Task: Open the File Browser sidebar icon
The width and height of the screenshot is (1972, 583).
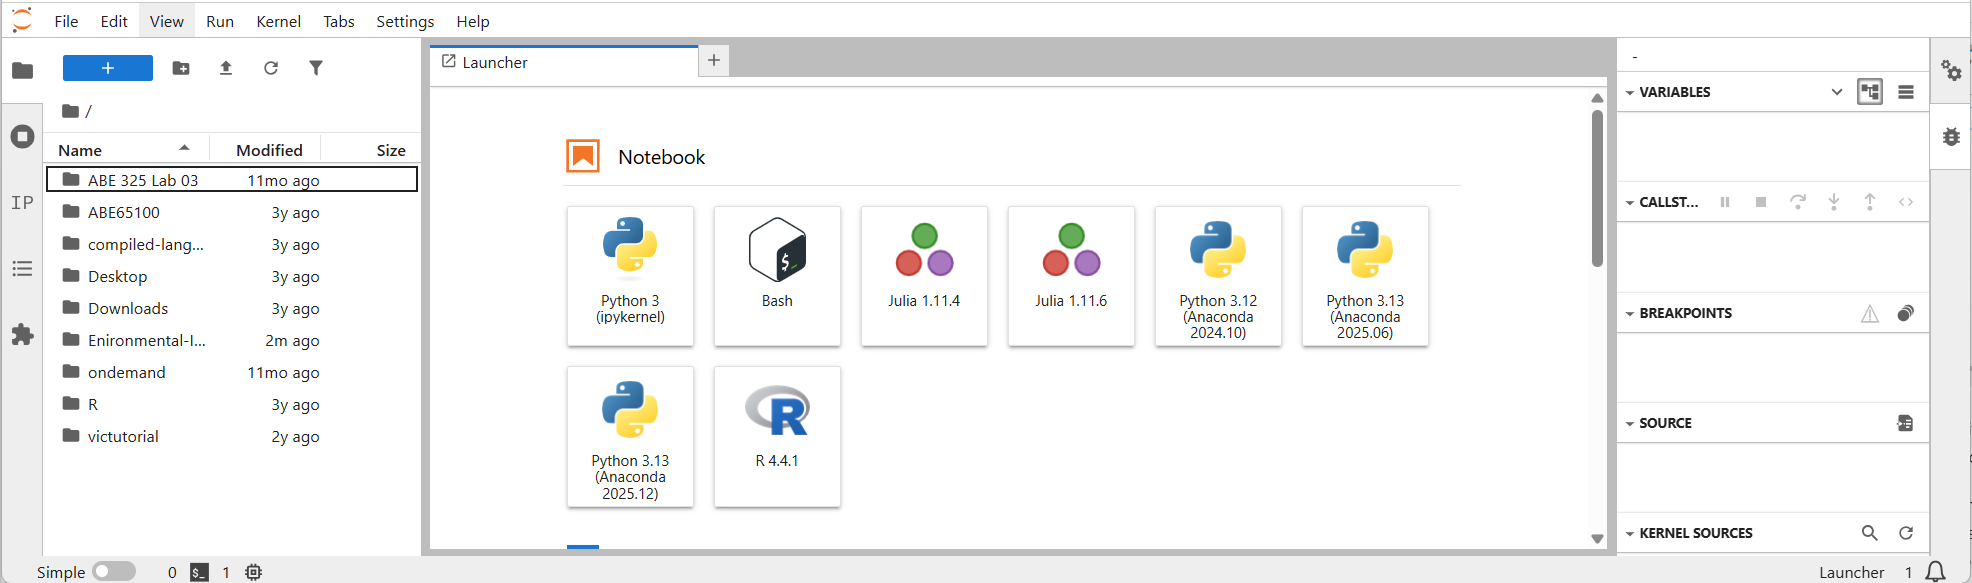Action: (22, 70)
